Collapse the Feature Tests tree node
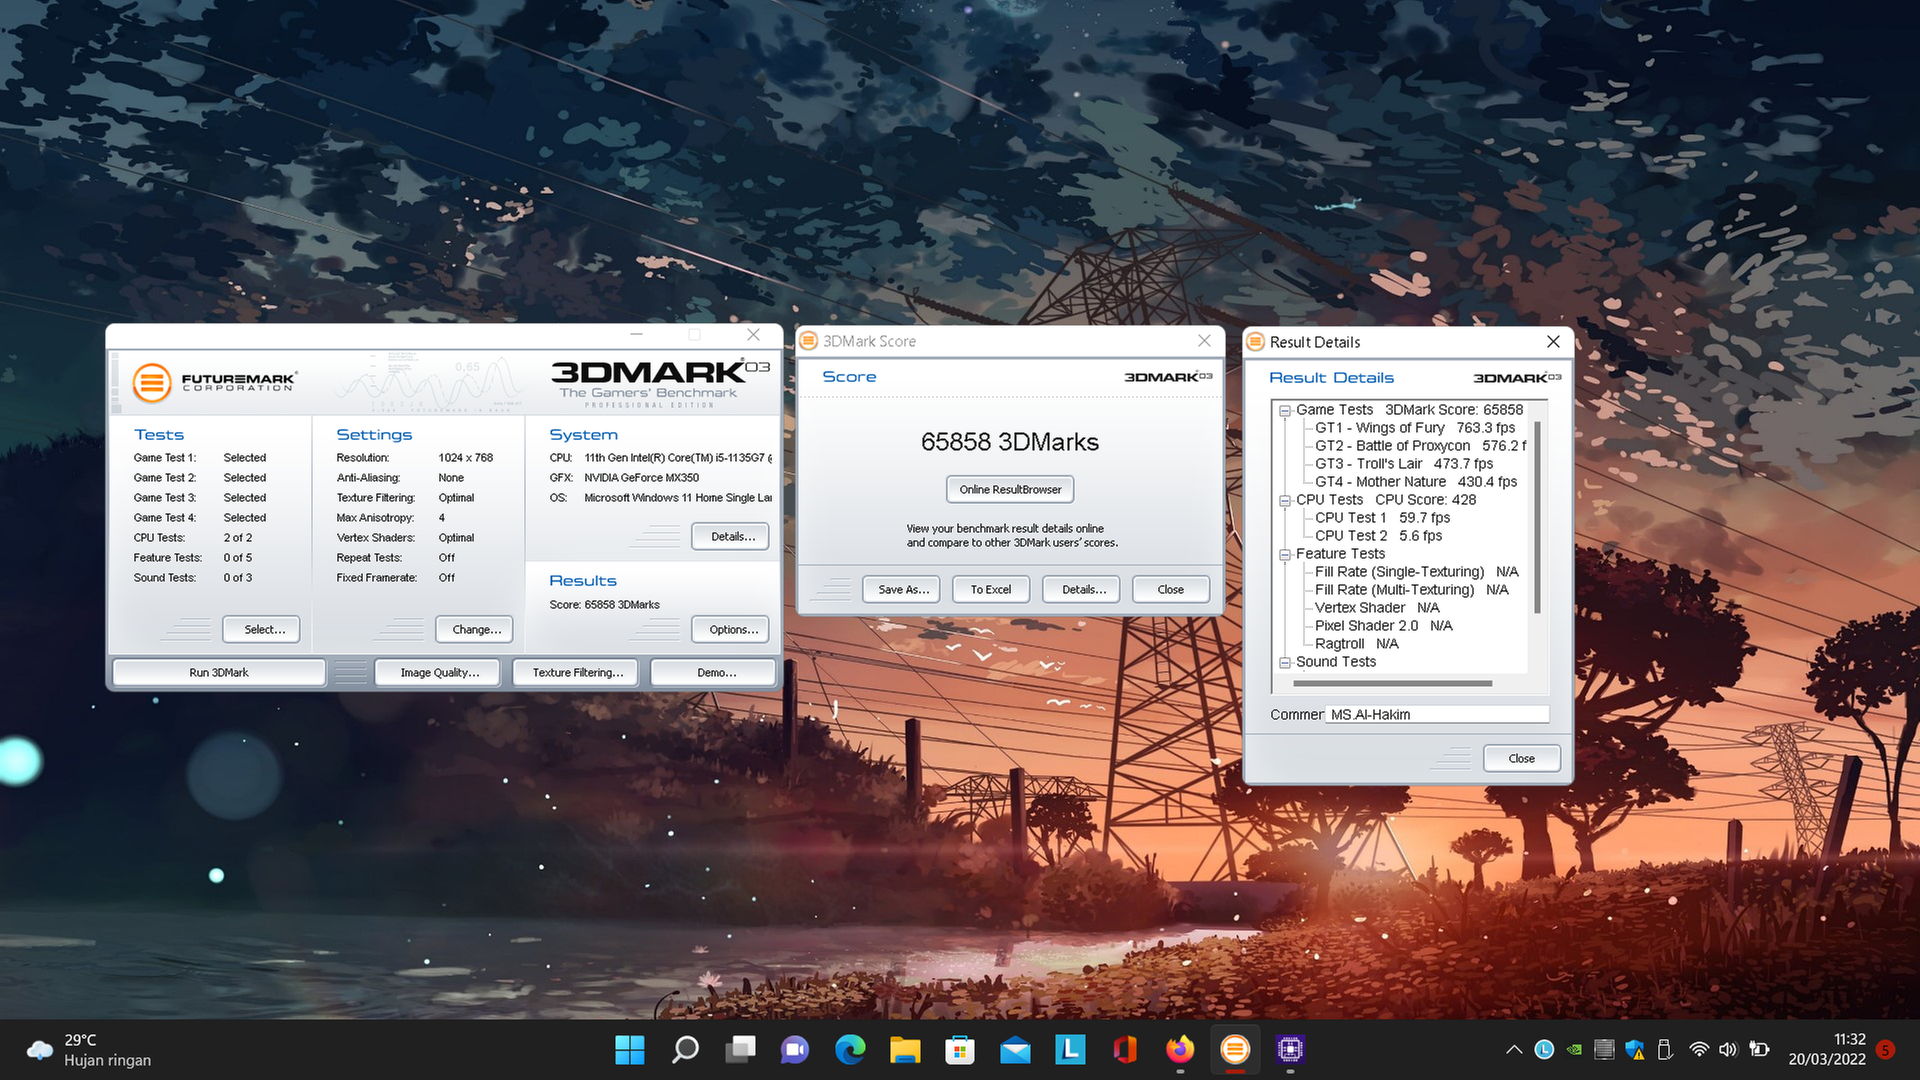 pyautogui.click(x=1285, y=554)
